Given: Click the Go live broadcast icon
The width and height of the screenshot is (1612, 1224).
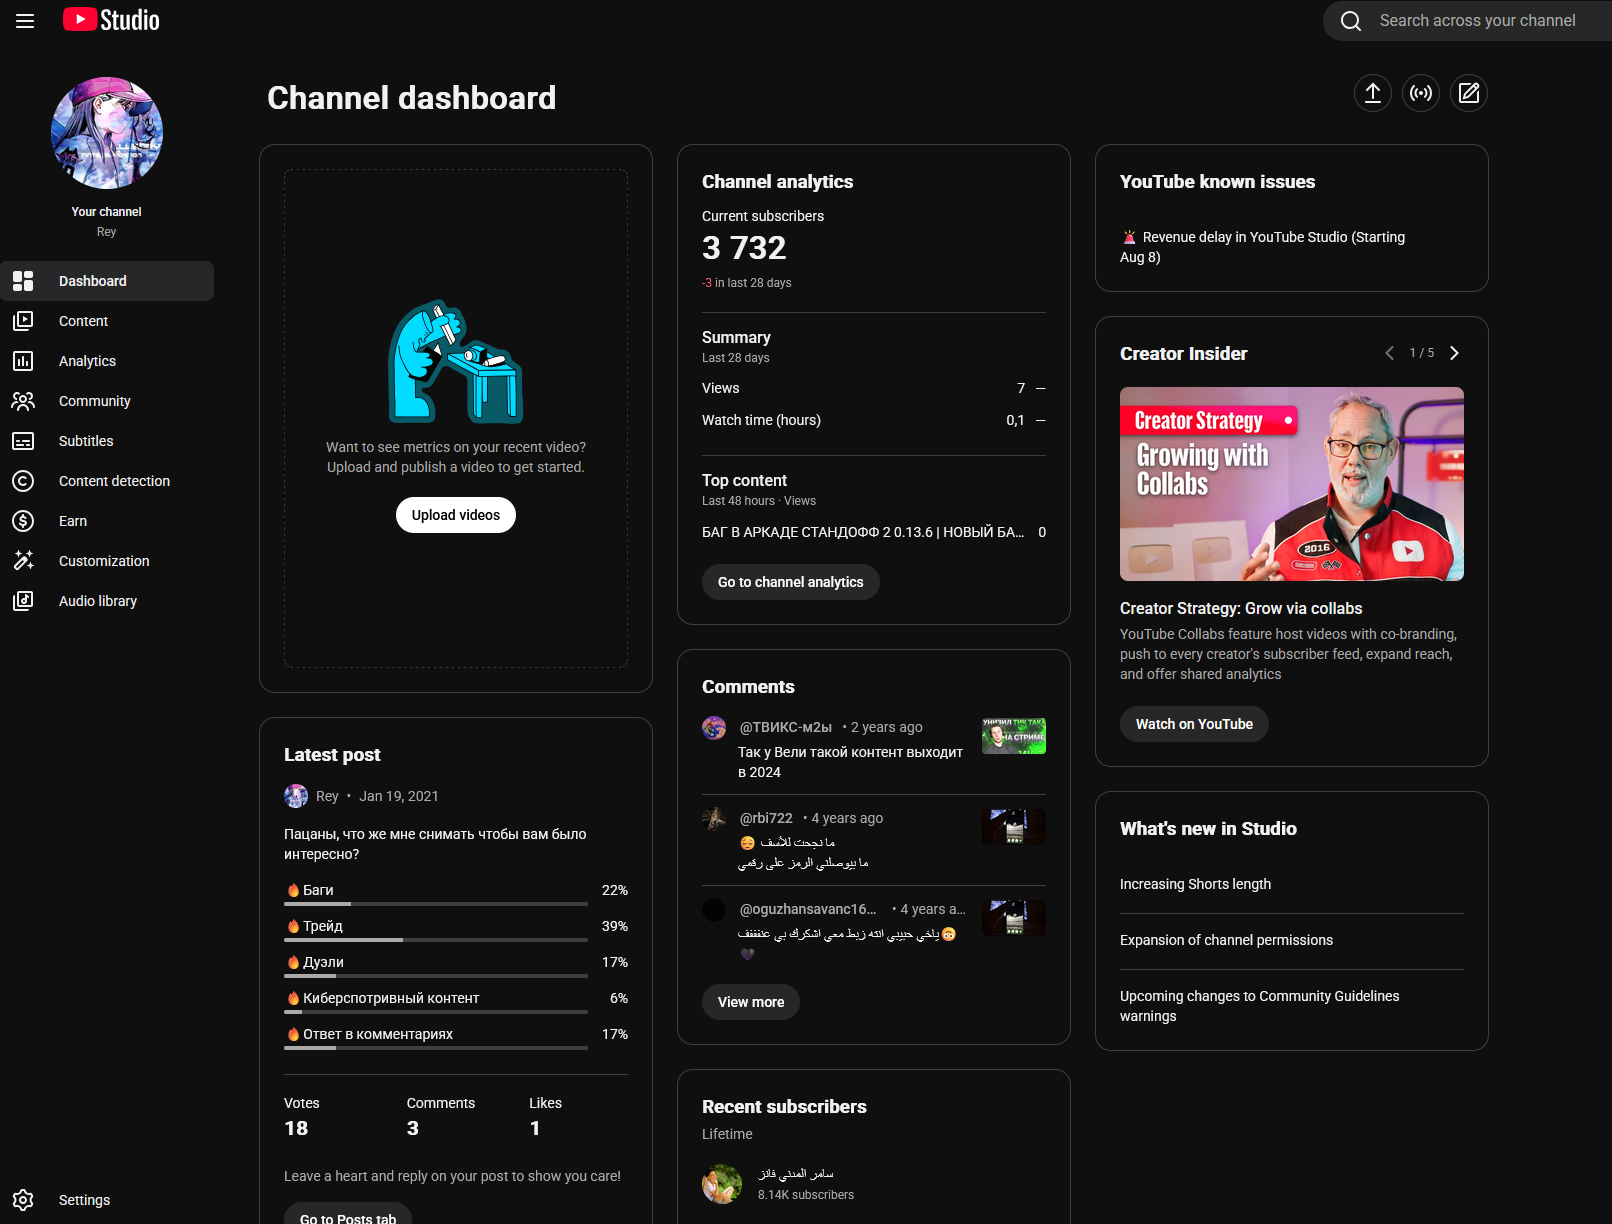Looking at the screenshot, I should pos(1421,93).
